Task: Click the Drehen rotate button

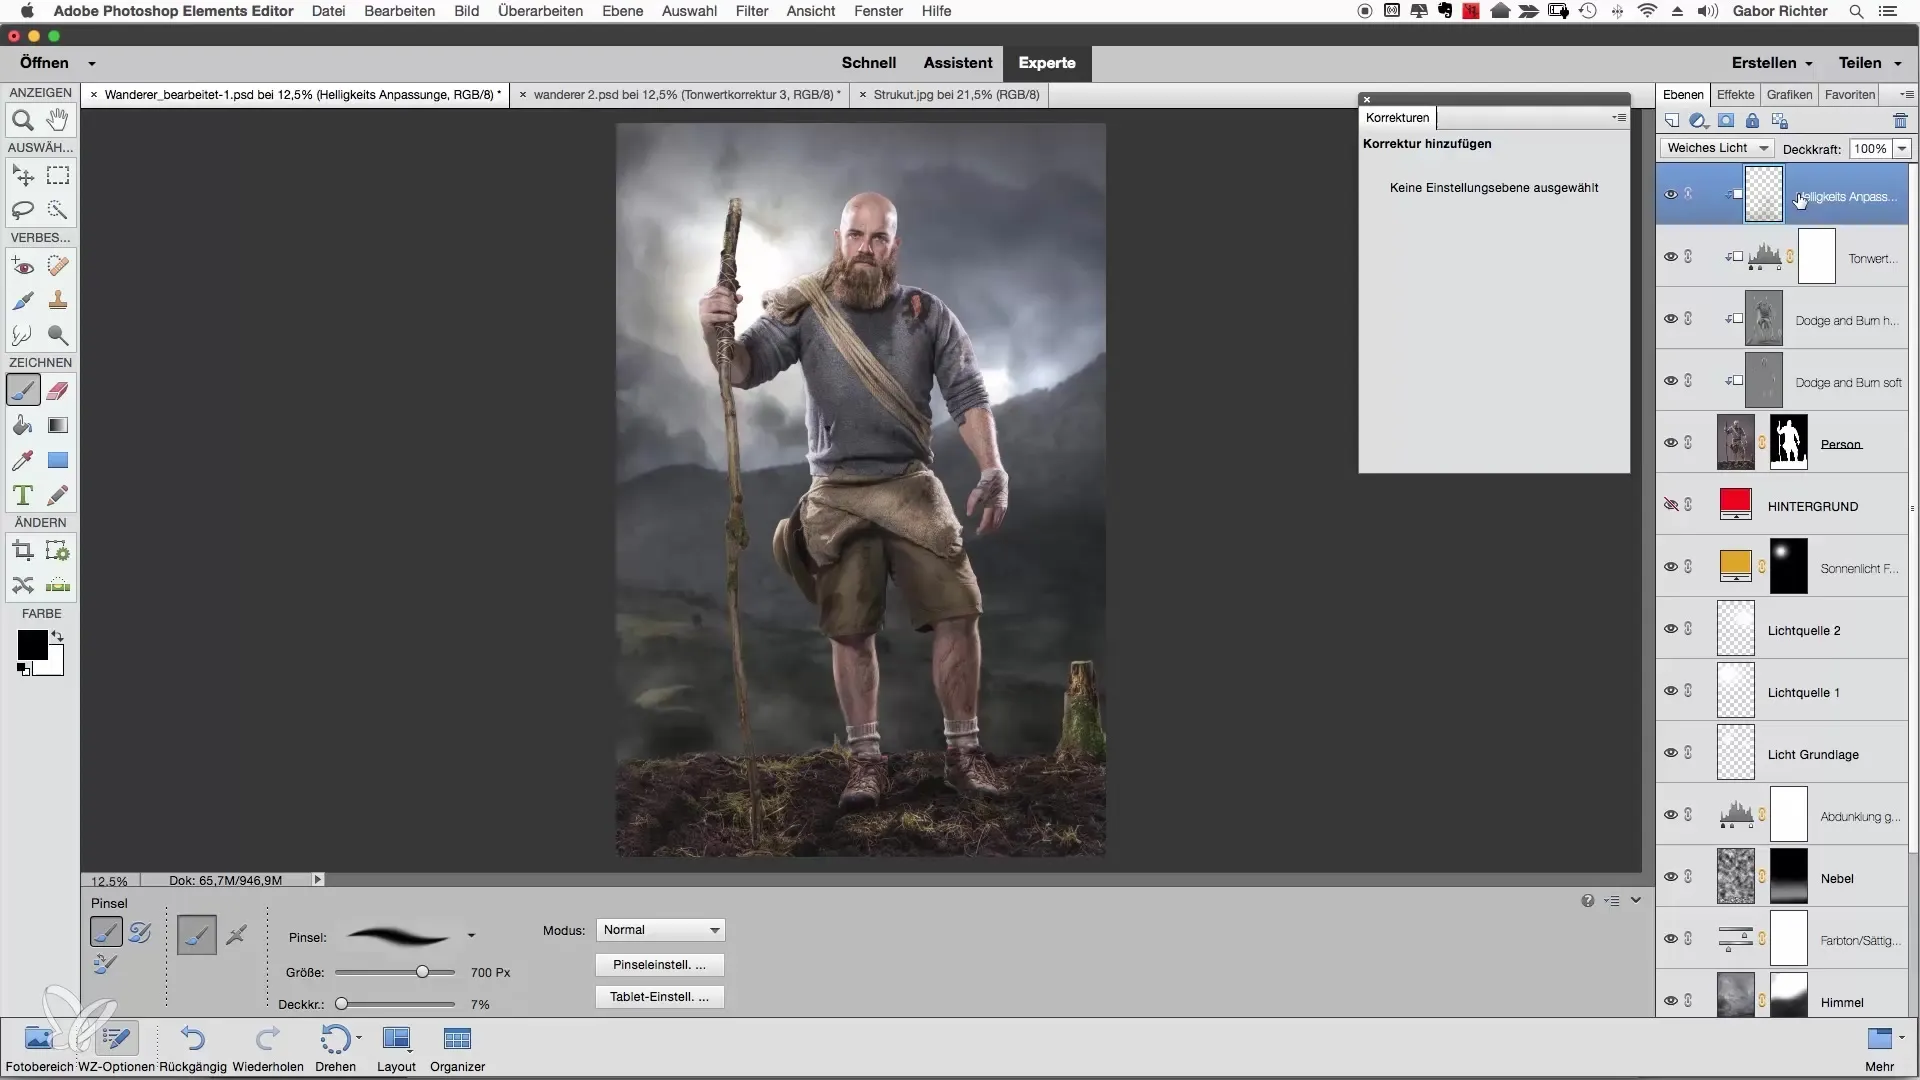Action: coord(336,1049)
